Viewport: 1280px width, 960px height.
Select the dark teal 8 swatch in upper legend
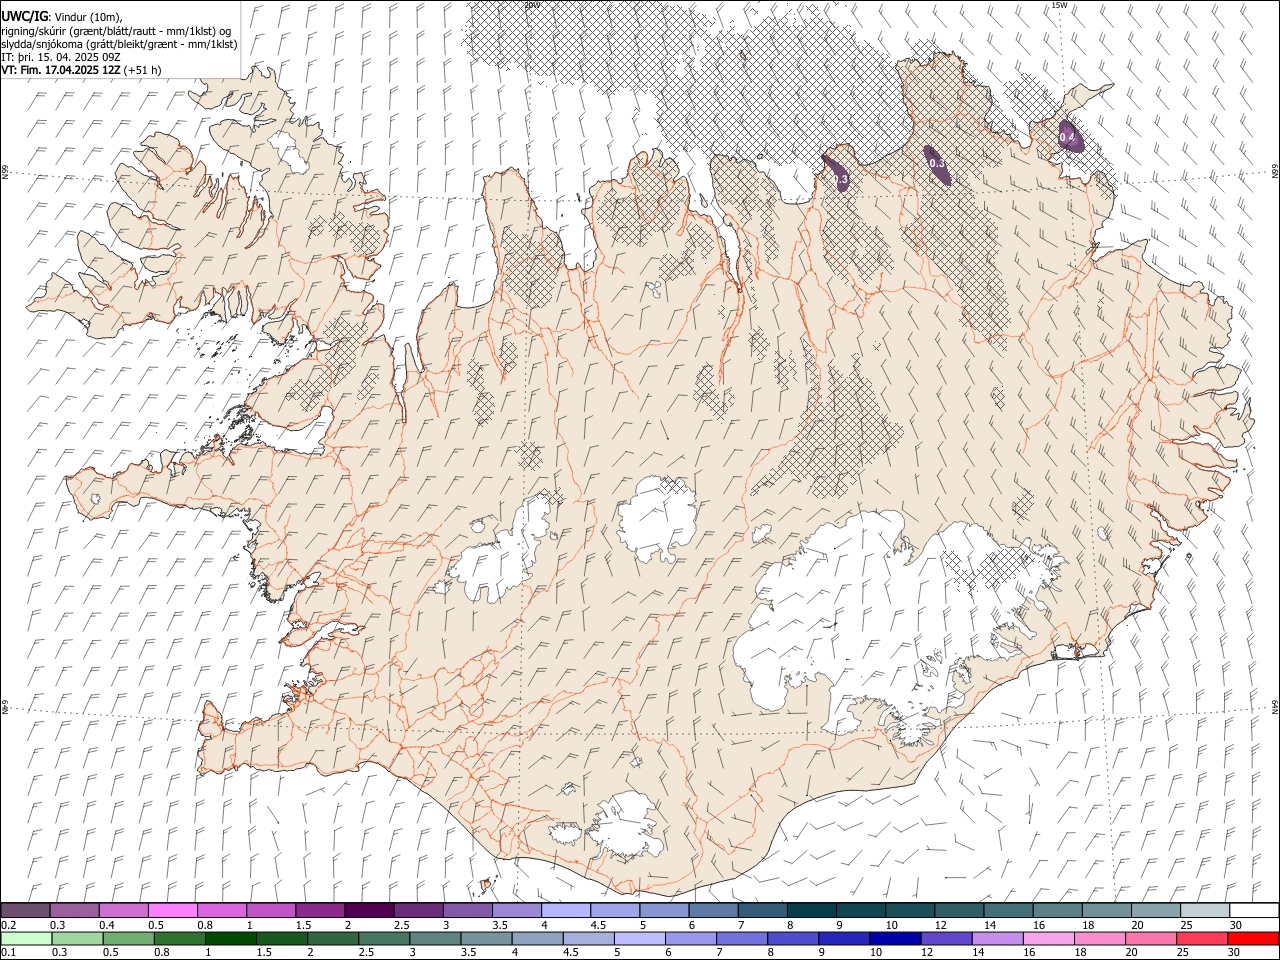[811, 911]
